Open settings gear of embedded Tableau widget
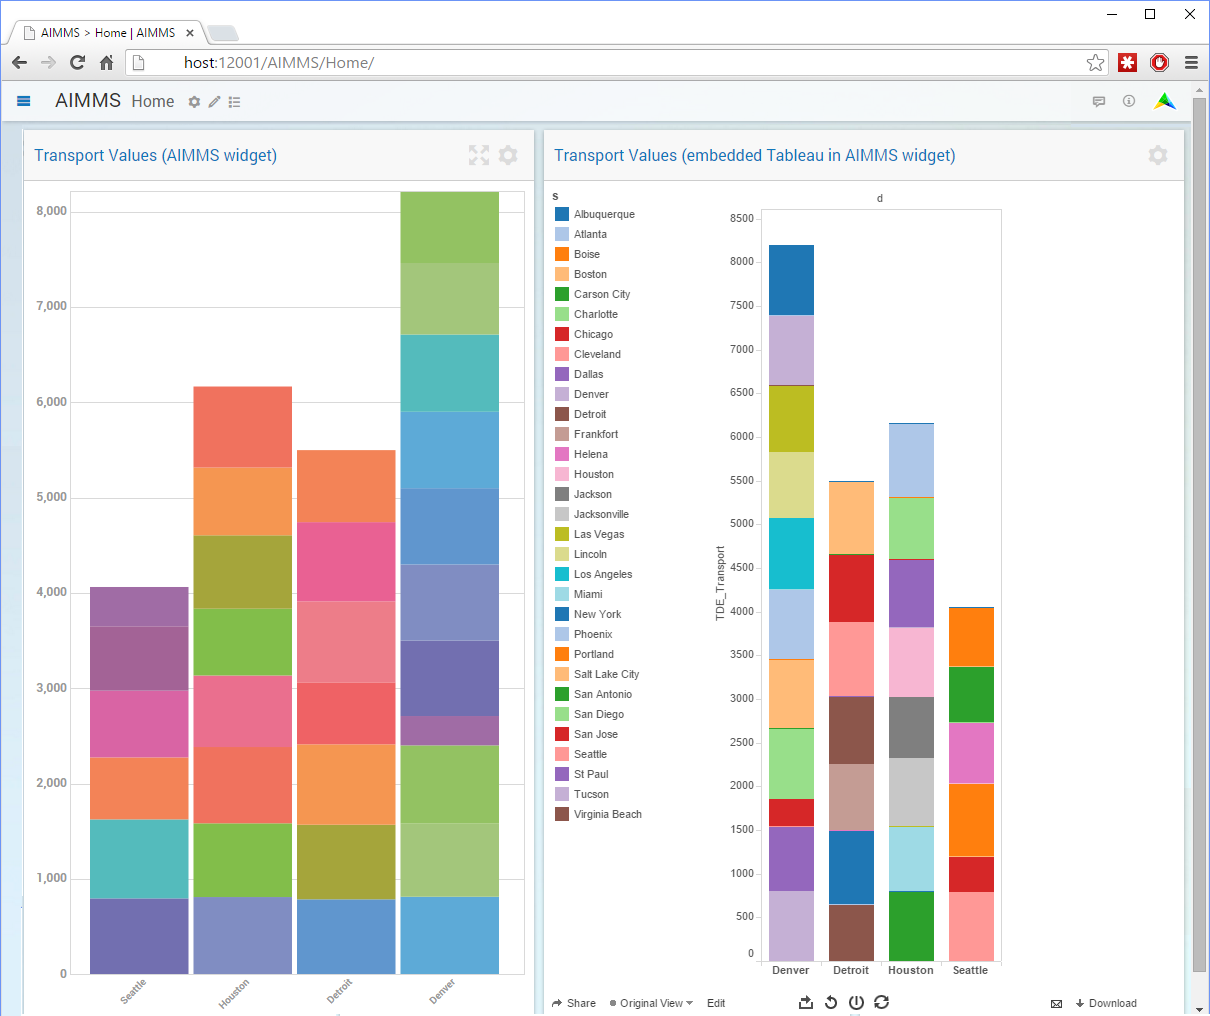Viewport: 1210px width, 1016px height. (1158, 155)
